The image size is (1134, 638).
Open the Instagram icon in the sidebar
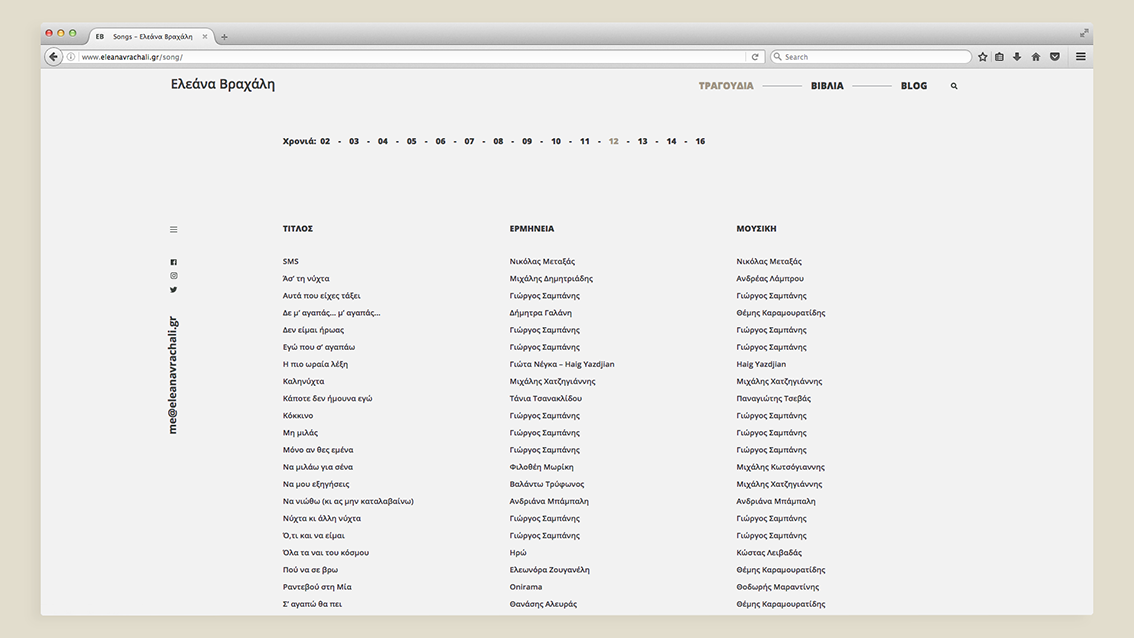(x=173, y=276)
